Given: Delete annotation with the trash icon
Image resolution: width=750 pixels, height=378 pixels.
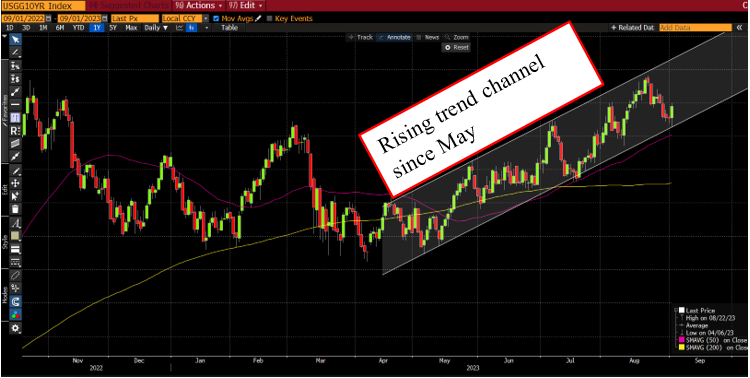Looking at the screenshot, I should pyautogui.click(x=15, y=209).
